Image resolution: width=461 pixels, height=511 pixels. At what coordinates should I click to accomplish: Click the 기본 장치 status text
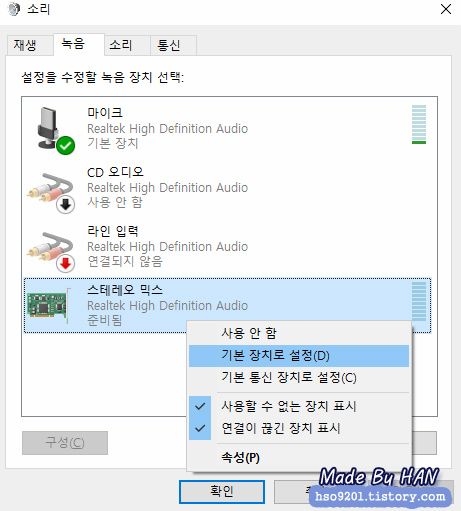point(113,143)
